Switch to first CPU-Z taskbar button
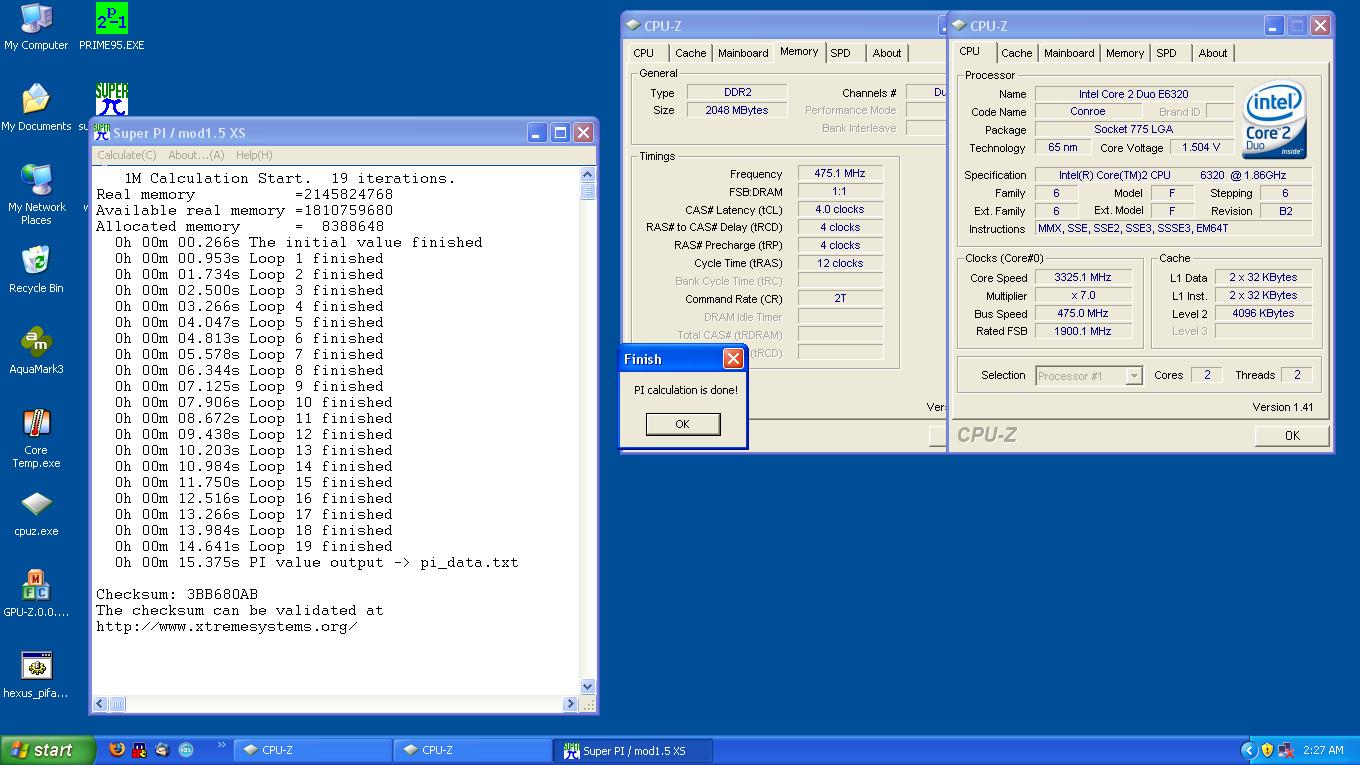 click(x=313, y=750)
